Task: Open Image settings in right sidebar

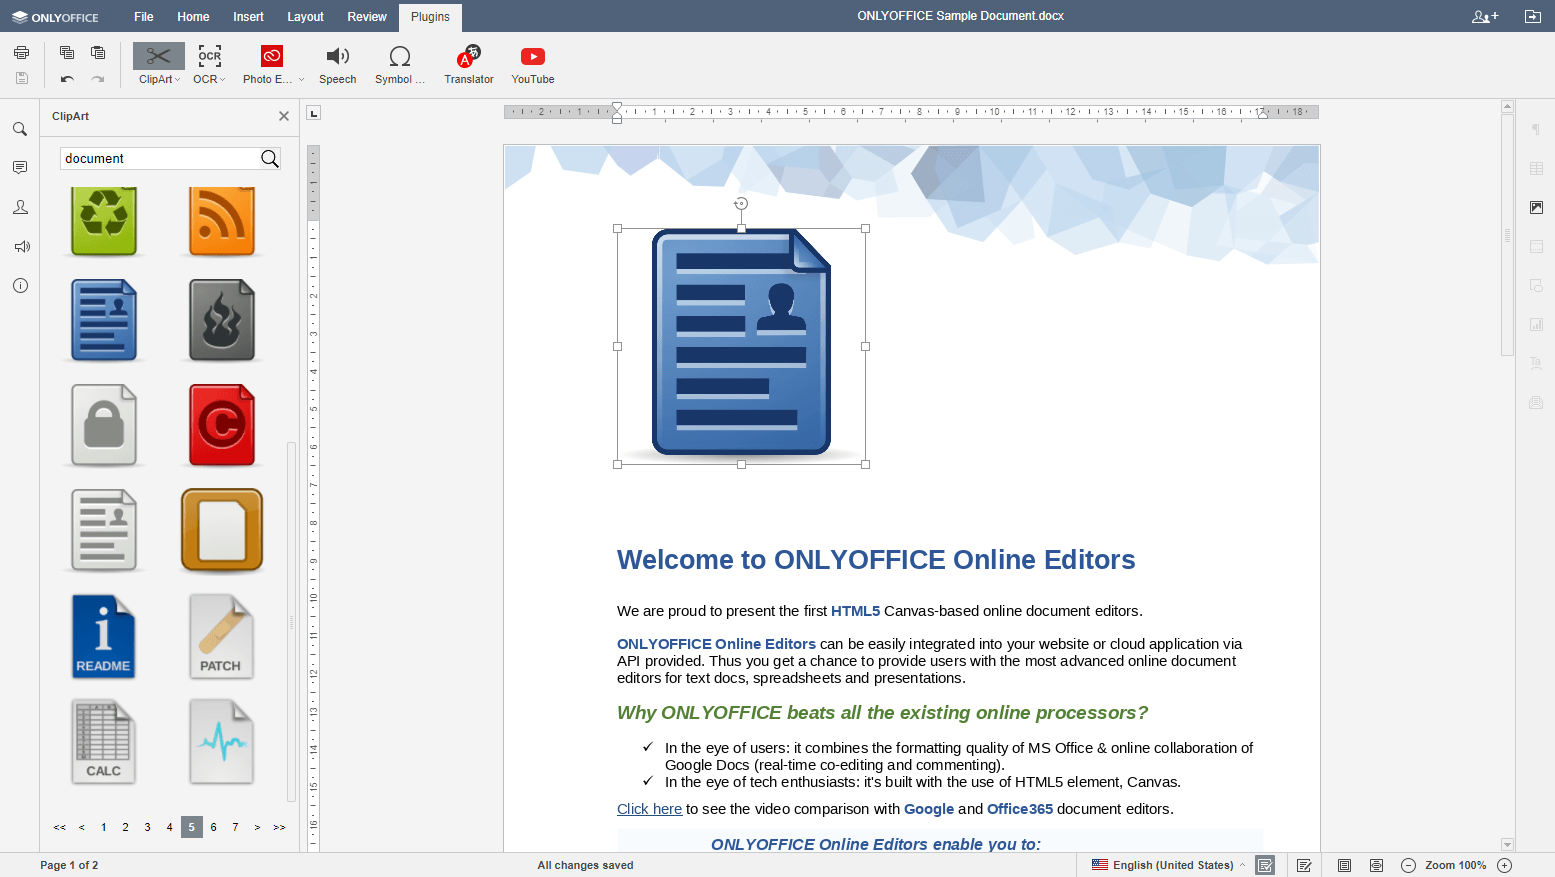Action: 1536,207
